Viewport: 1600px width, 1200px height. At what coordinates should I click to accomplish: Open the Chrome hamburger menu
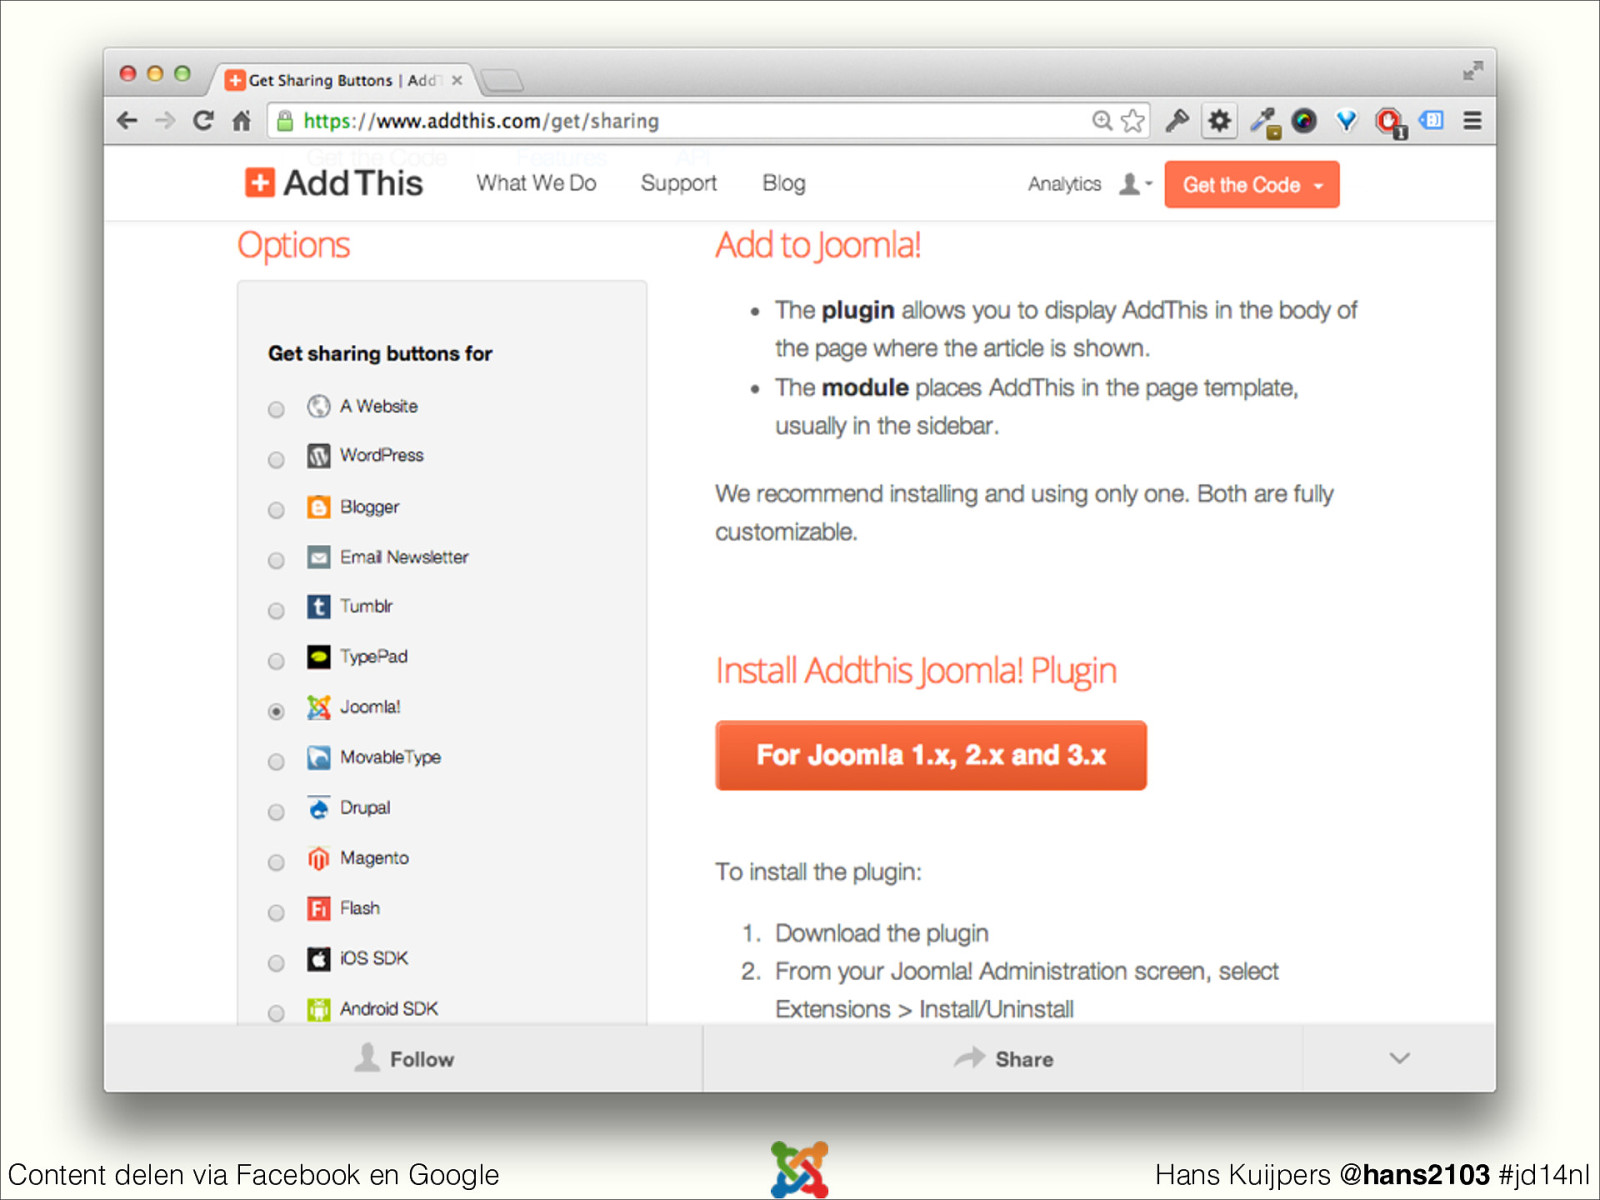1472,121
